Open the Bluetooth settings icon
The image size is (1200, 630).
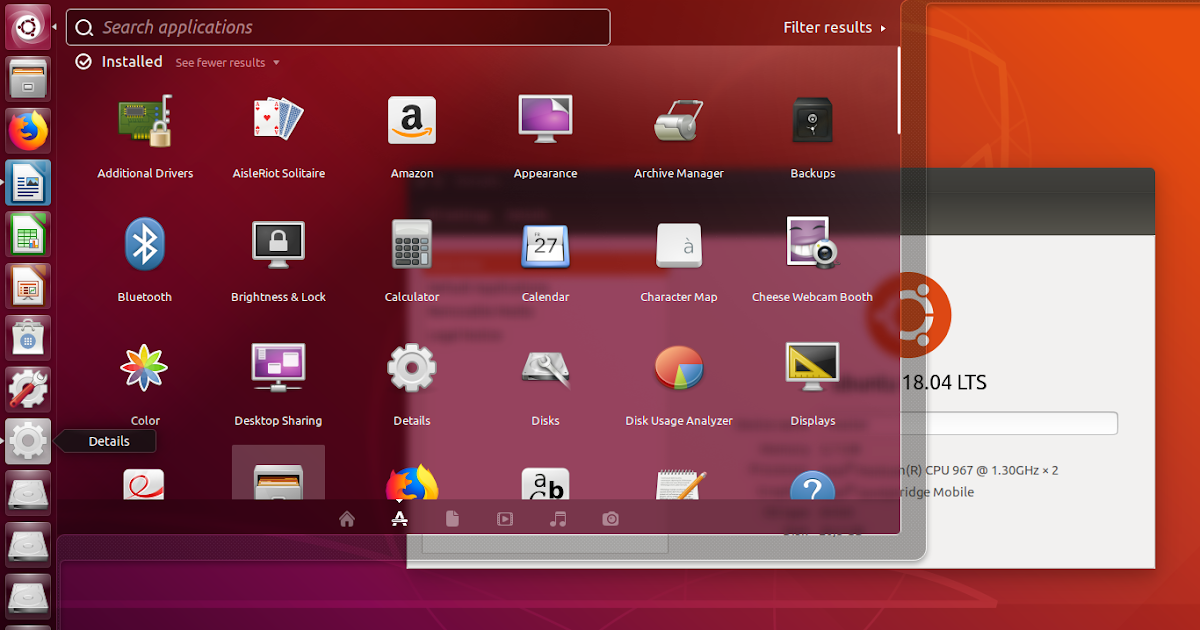tap(144, 245)
